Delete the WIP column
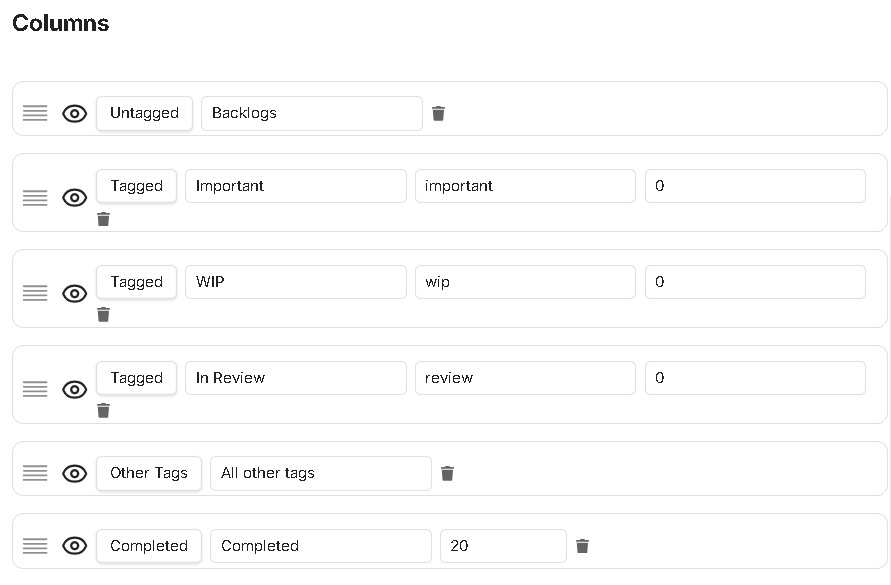Image resolution: width=891 pixels, height=585 pixels. [103, 313]
